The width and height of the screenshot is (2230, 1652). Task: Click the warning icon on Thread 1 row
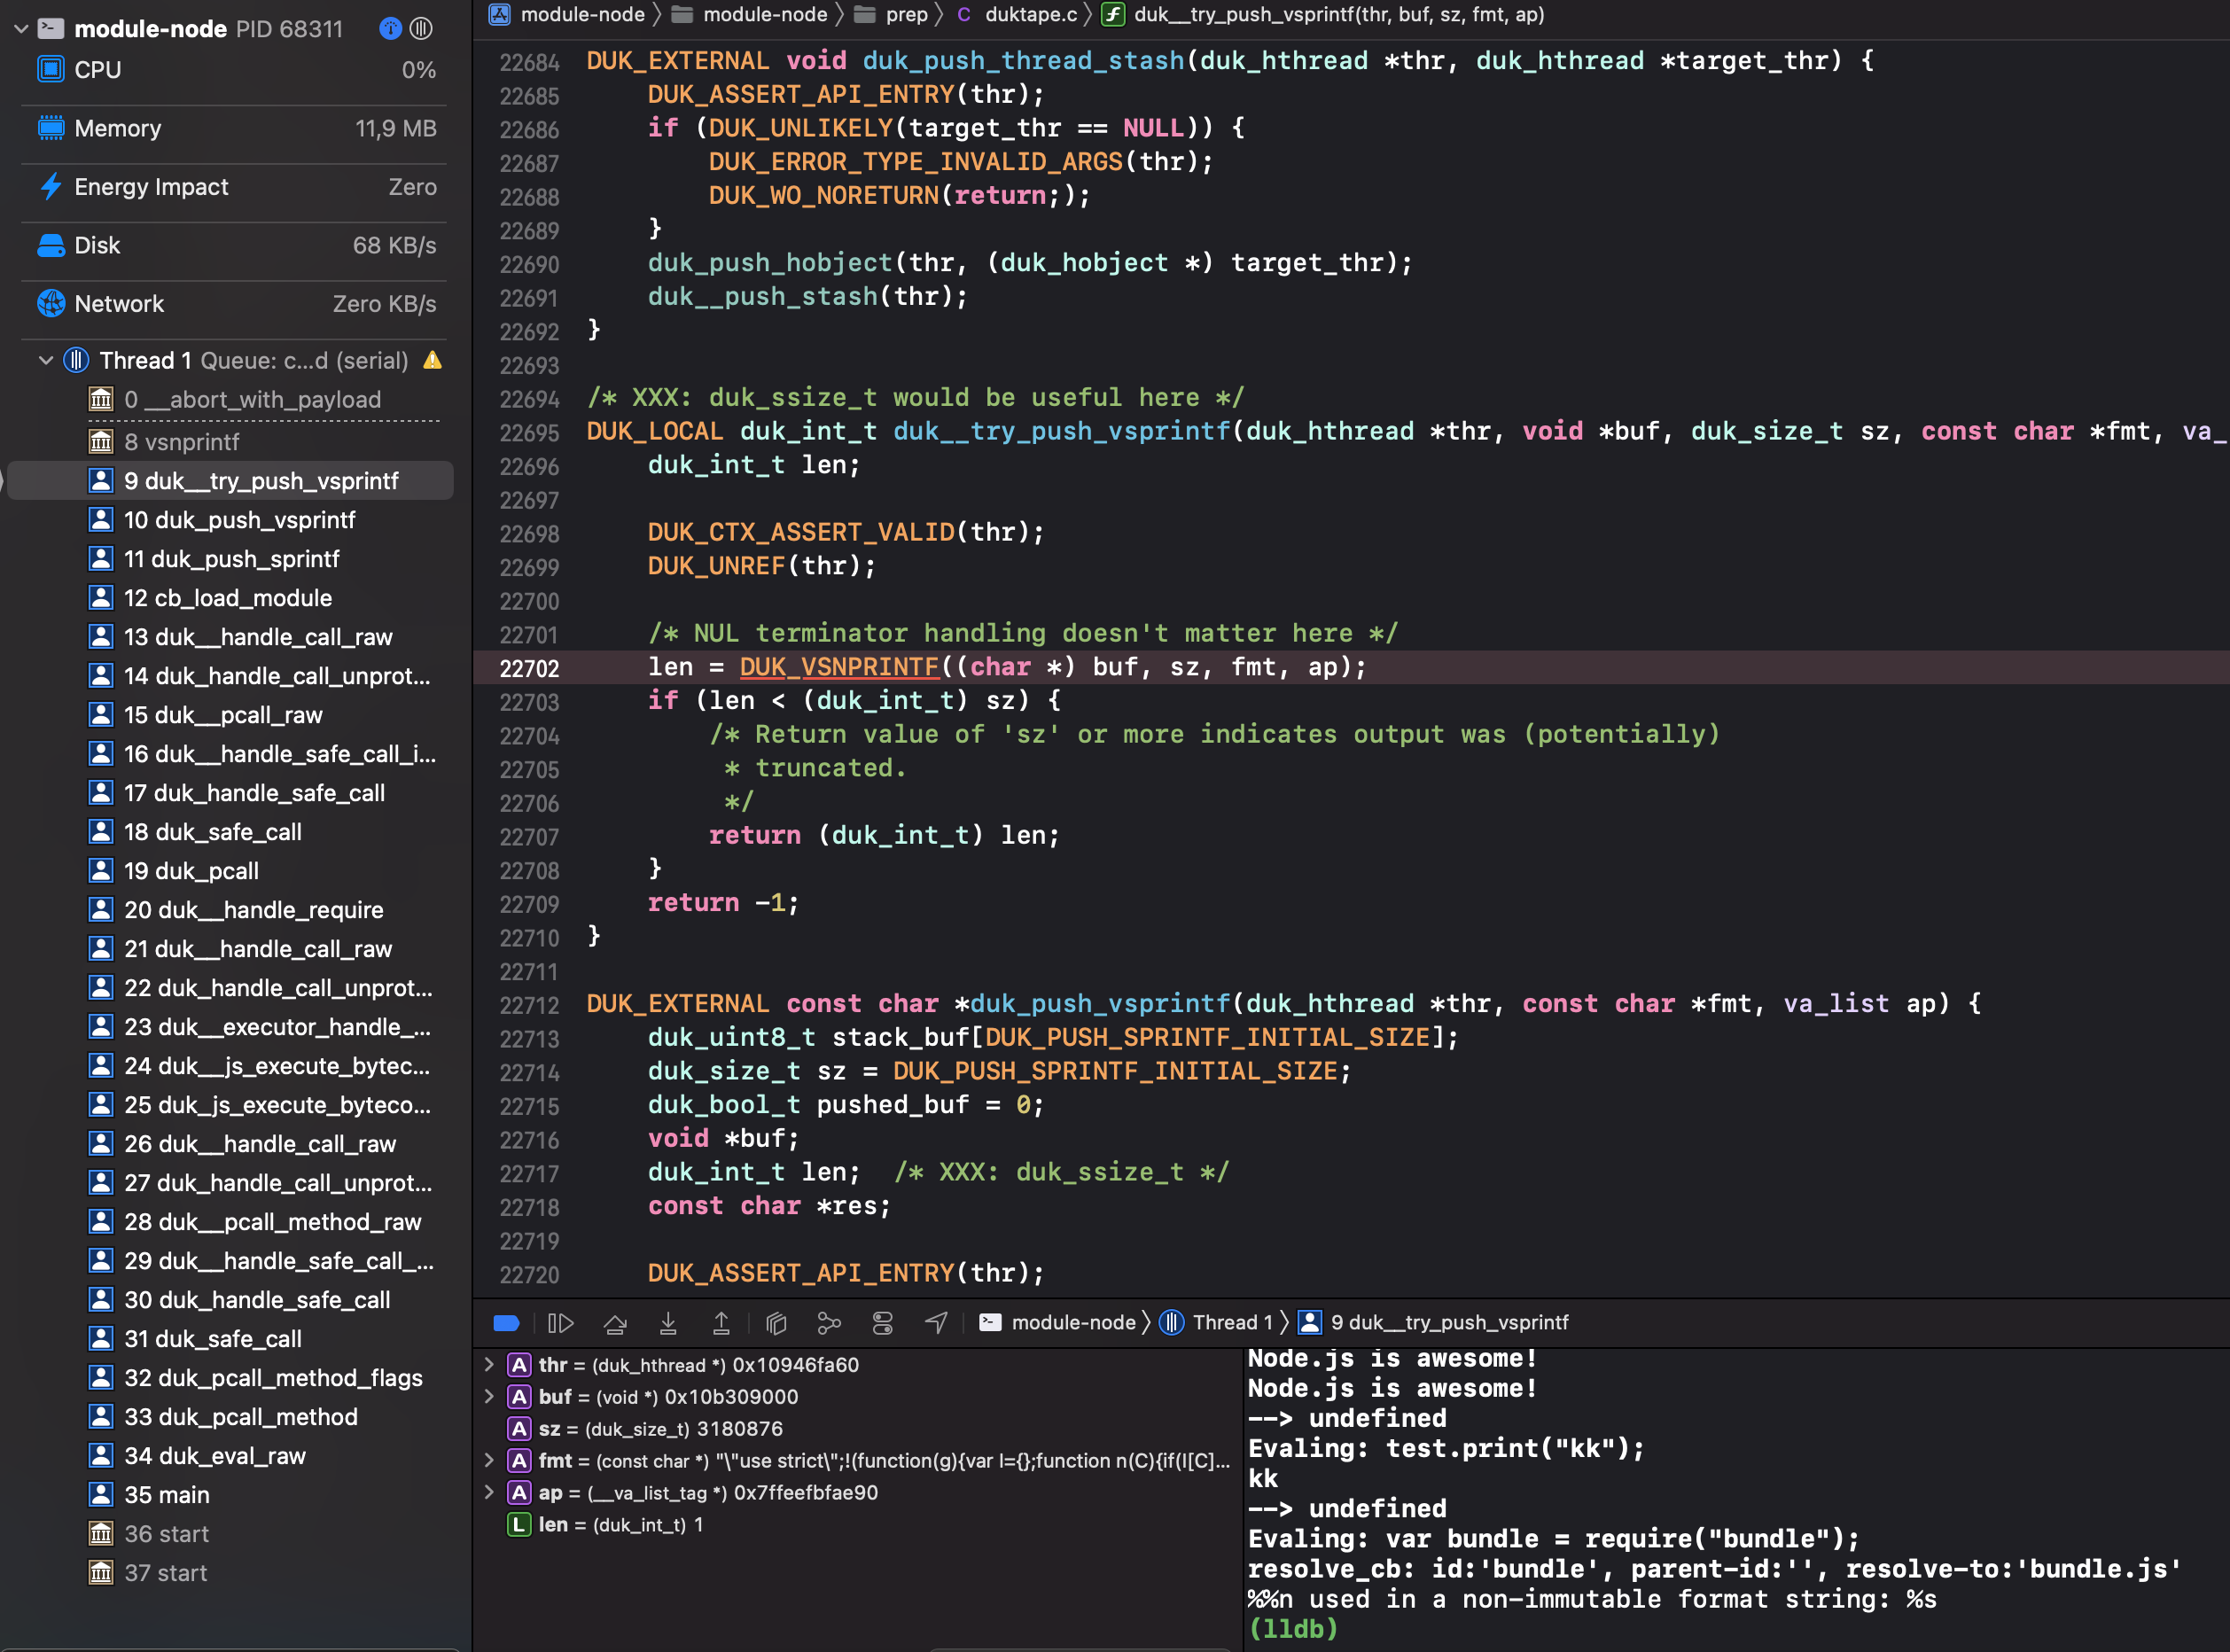pos(432,360)
